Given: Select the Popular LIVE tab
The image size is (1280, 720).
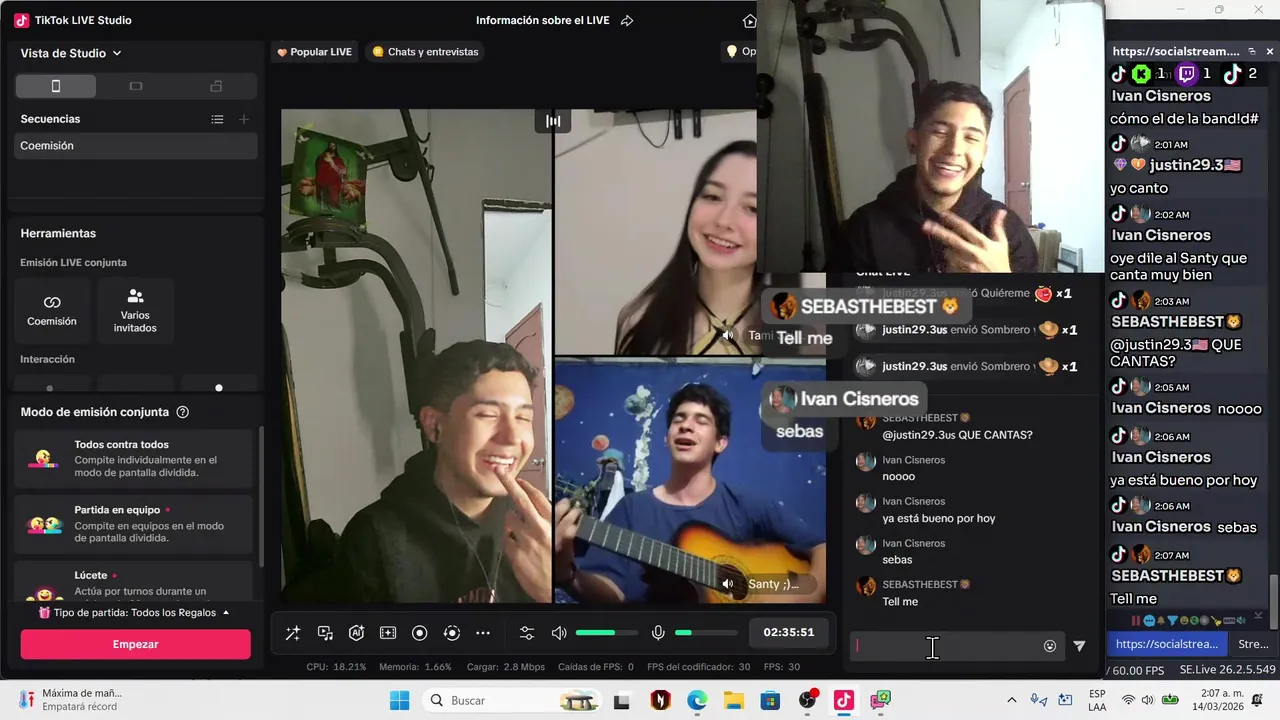Looking at the screenshot, I should 314,52.
